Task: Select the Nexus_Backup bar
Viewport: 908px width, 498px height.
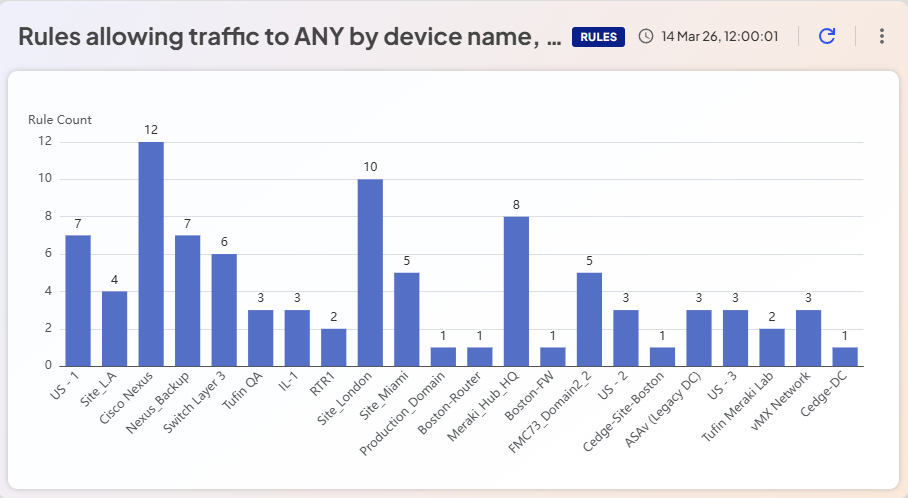Action: point(188,301)
